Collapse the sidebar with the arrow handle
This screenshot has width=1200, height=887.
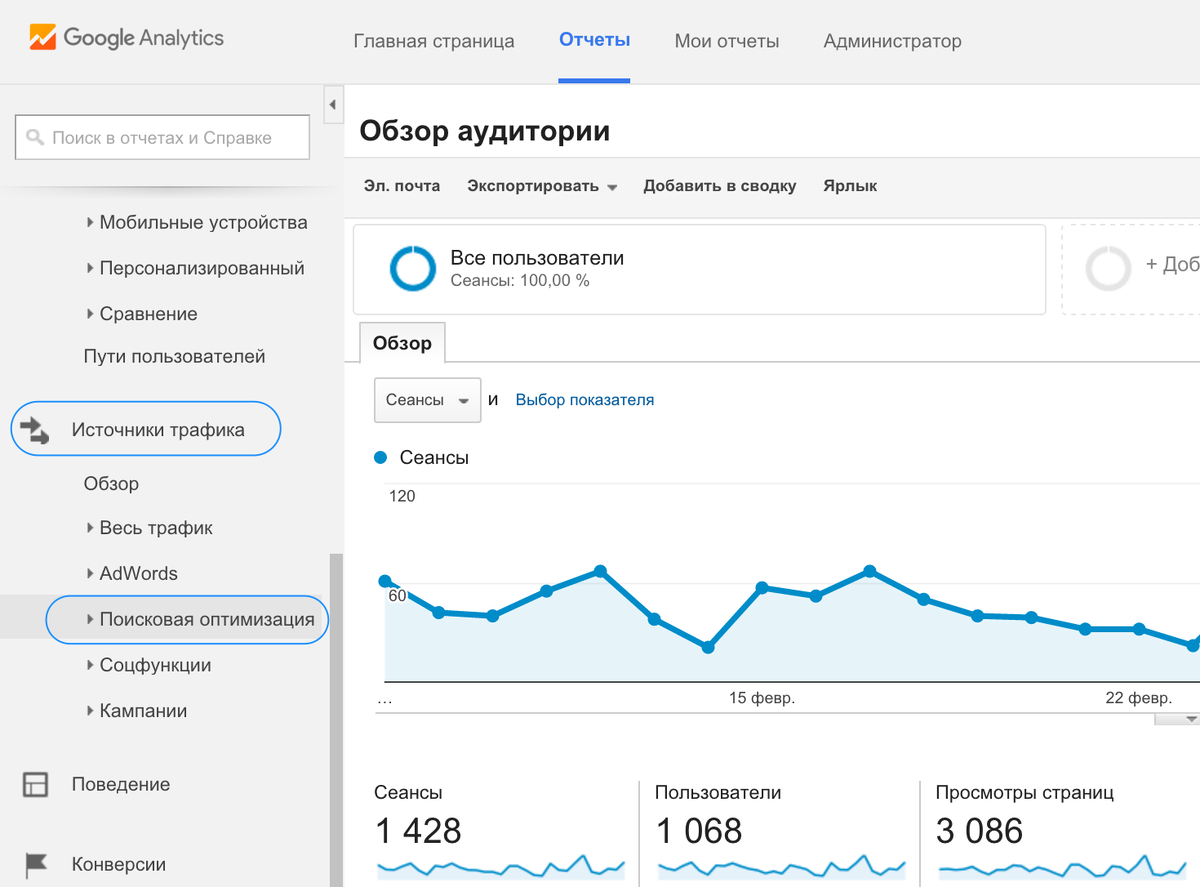332,104
